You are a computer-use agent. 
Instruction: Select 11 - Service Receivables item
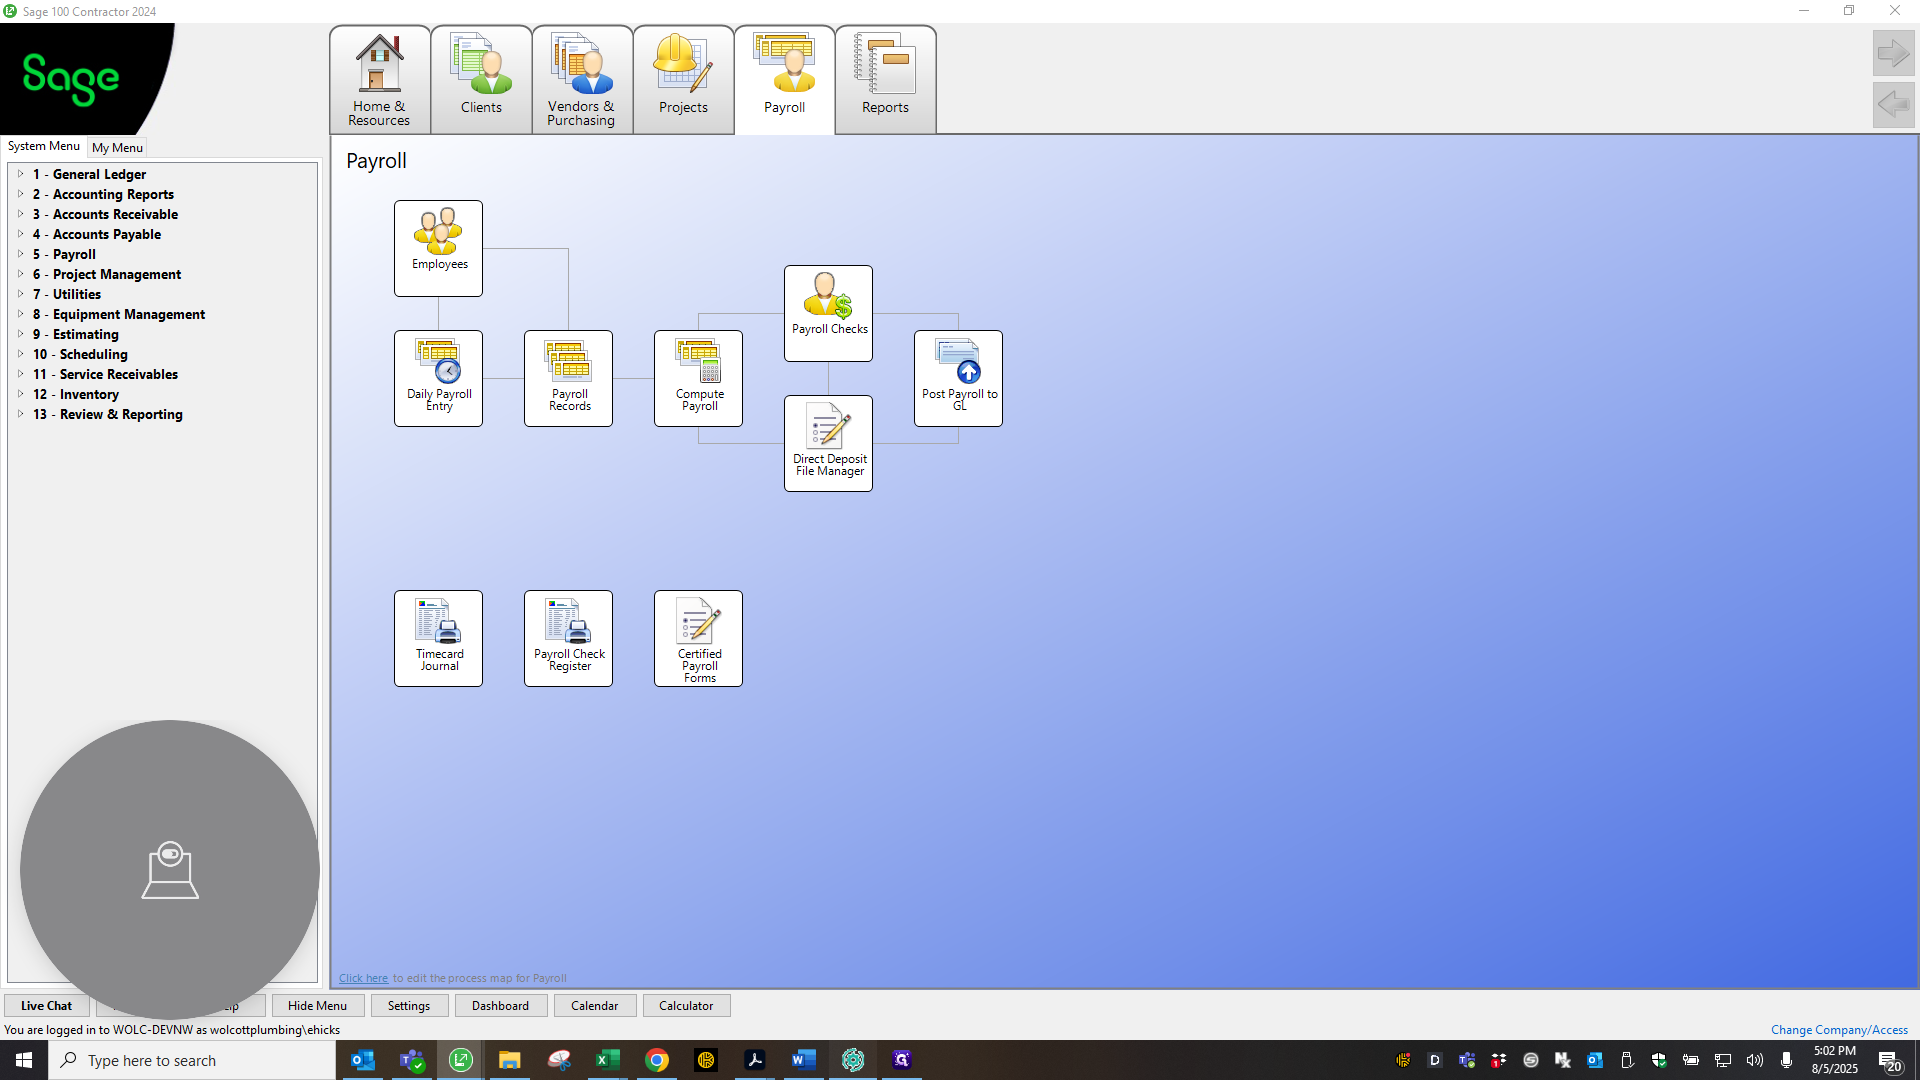pos(105,374)
